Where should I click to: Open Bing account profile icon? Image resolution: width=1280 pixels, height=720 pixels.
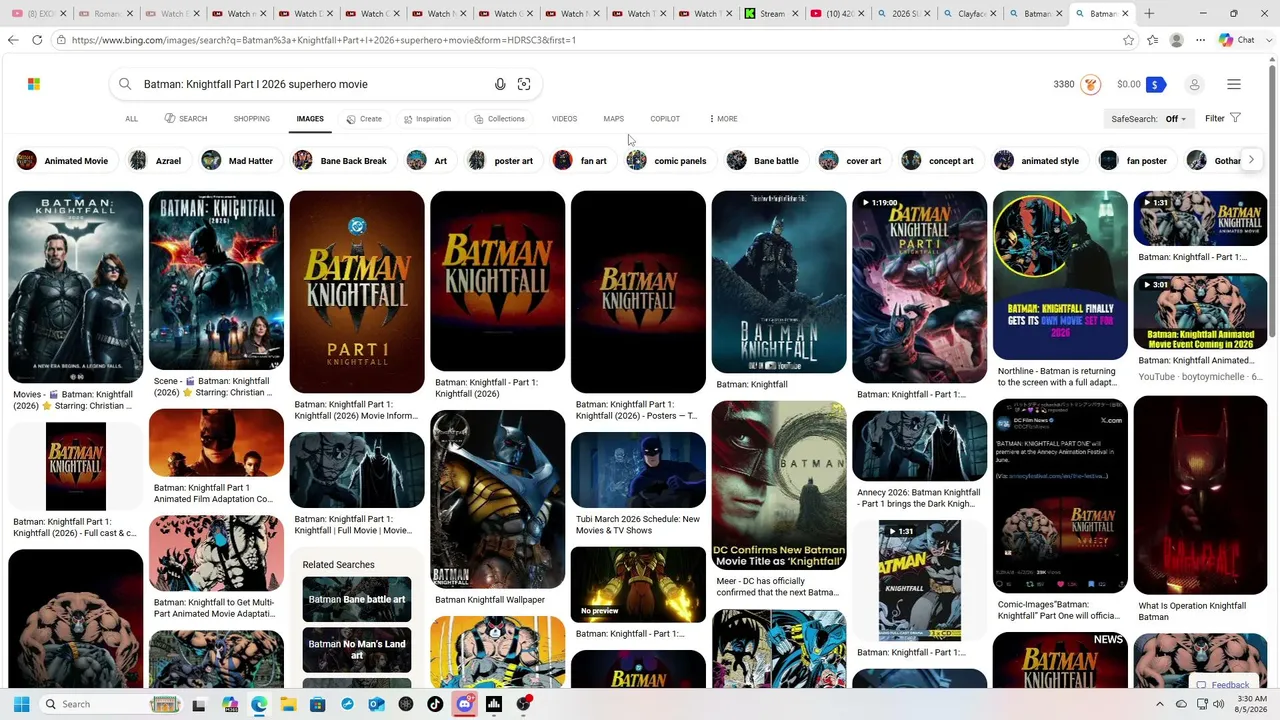pos(1194,84)
